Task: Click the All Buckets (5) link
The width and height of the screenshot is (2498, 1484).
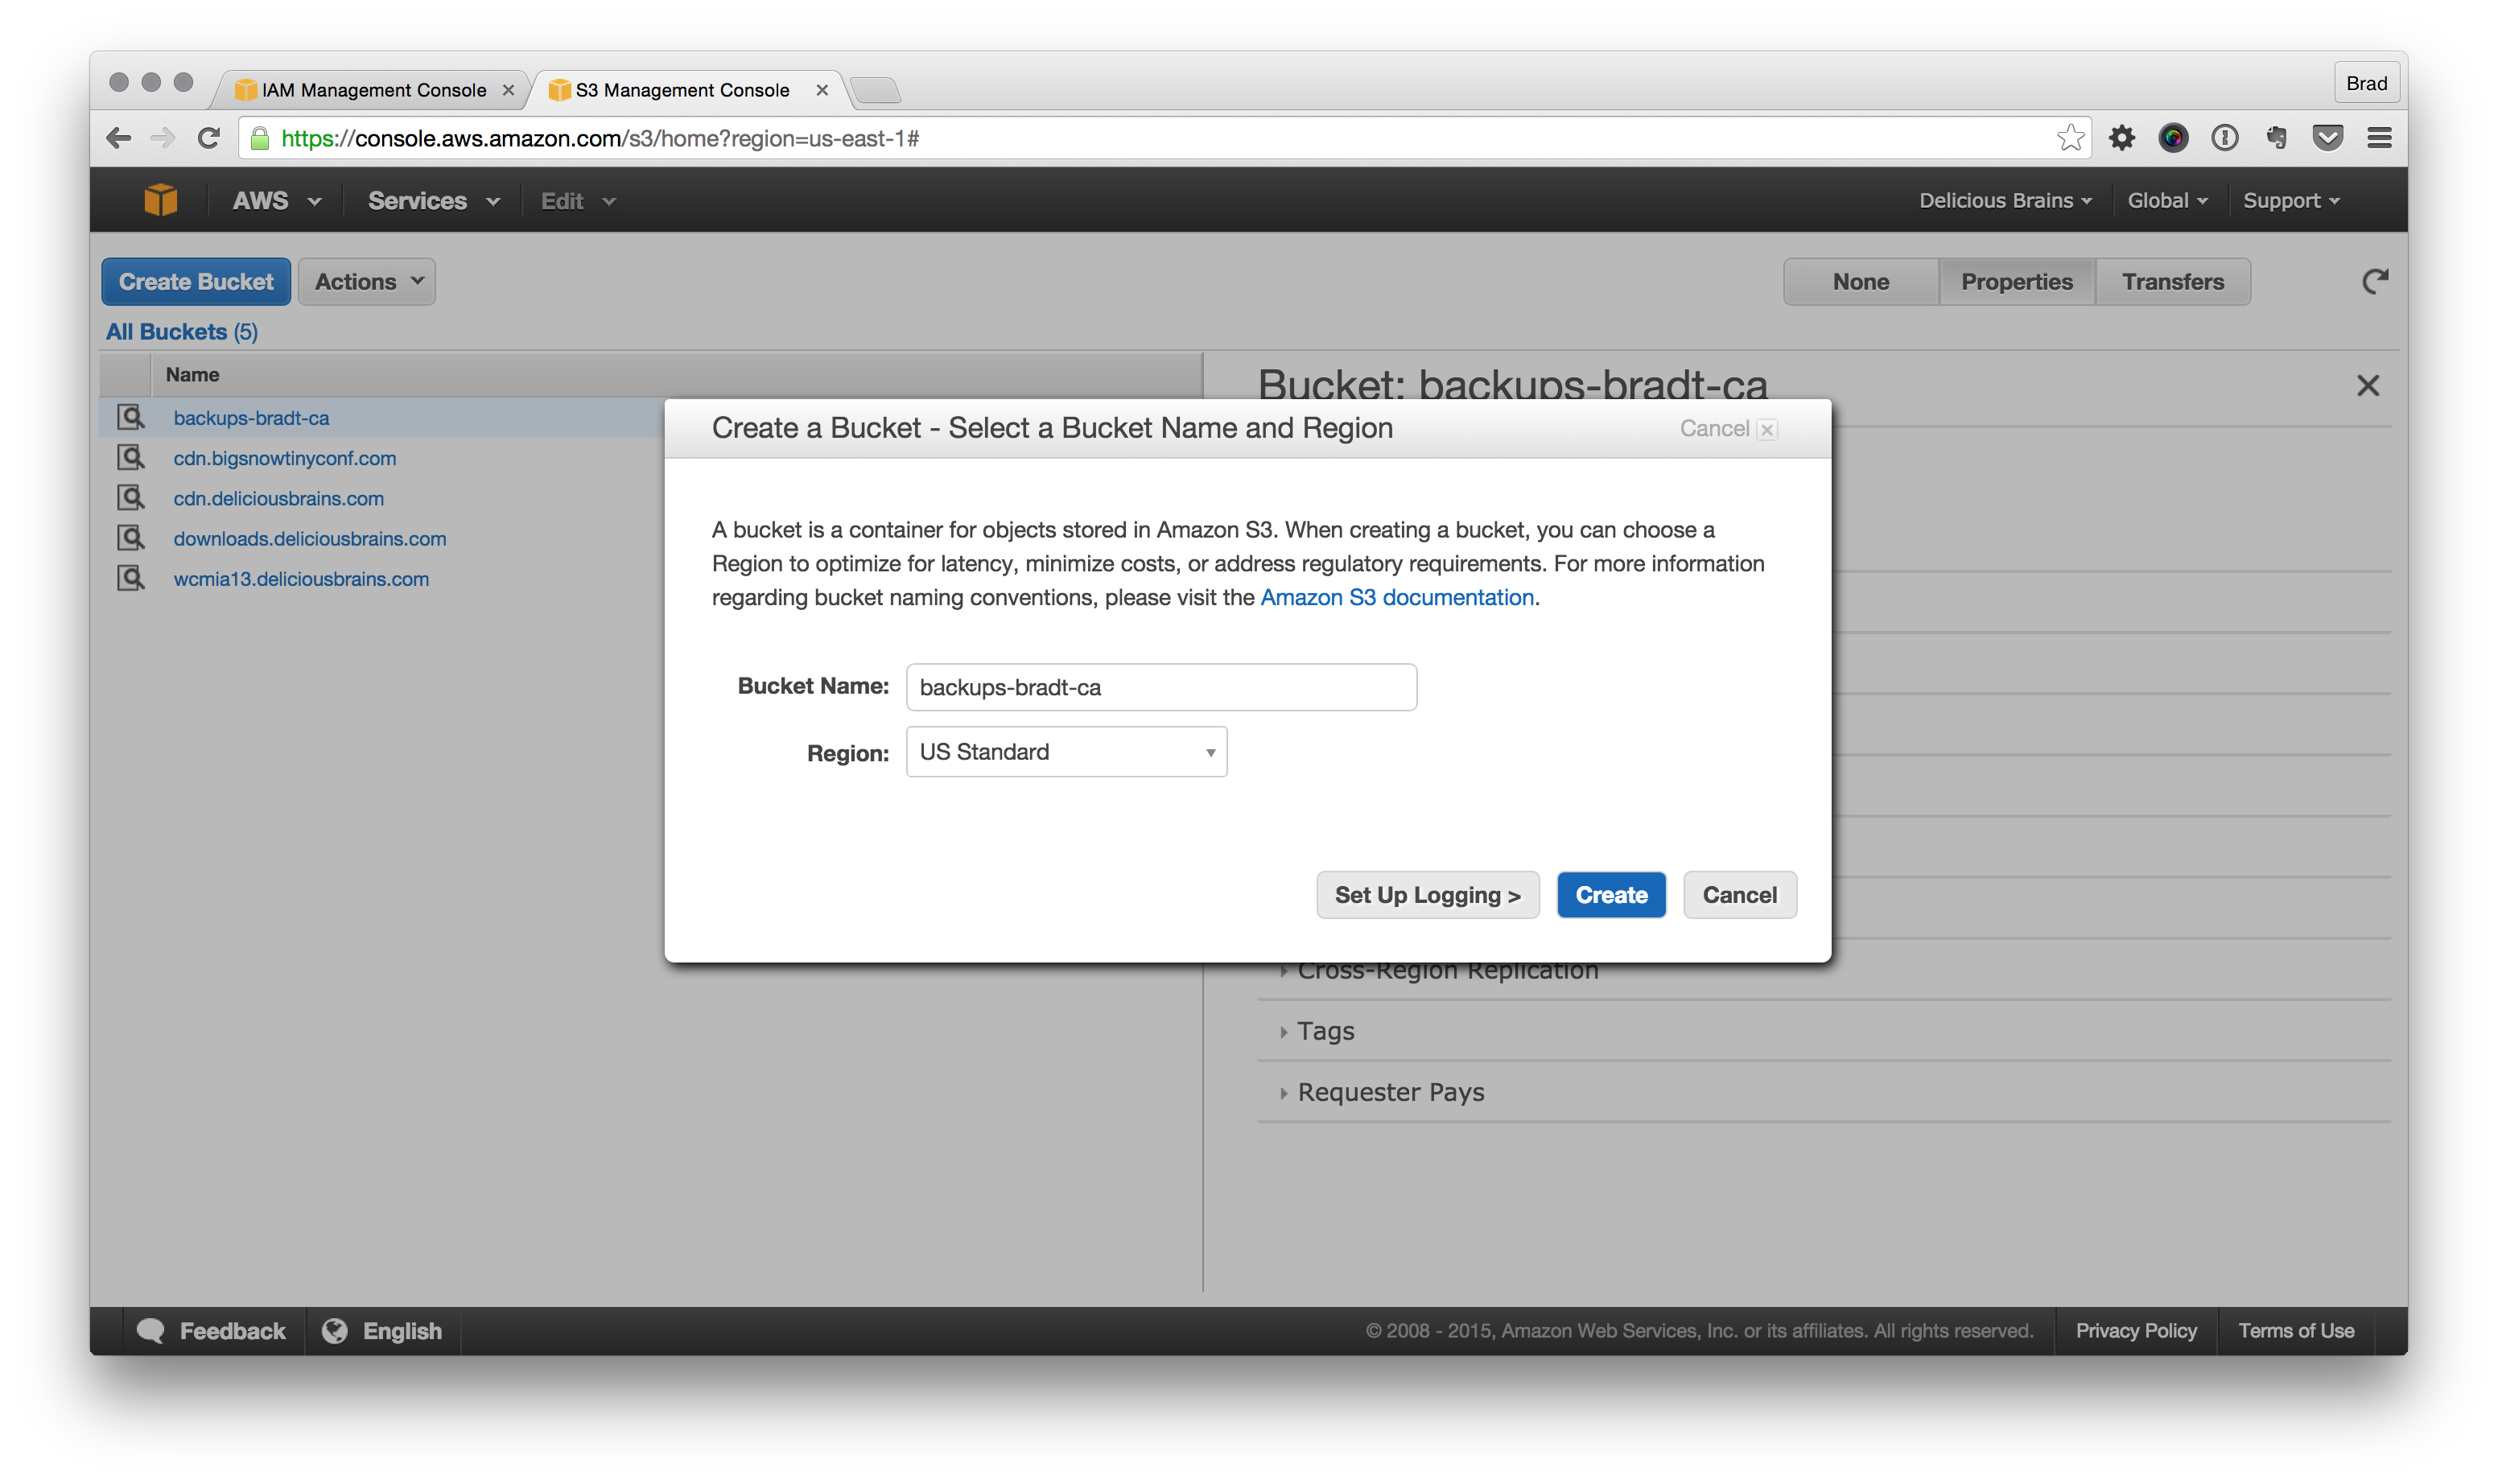Action: coord(182,331)
